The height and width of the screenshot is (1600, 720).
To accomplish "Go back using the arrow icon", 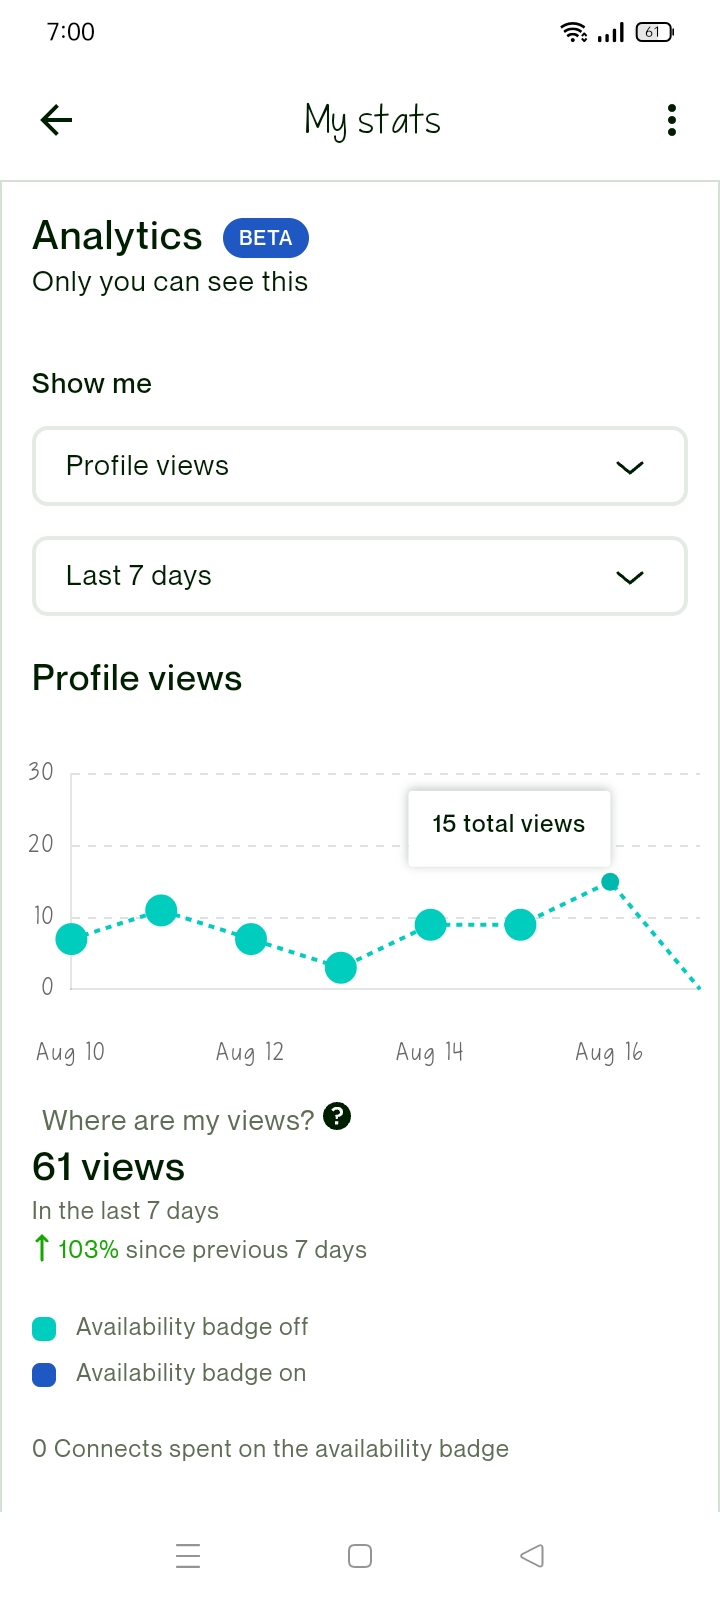I will click(56, 120).
